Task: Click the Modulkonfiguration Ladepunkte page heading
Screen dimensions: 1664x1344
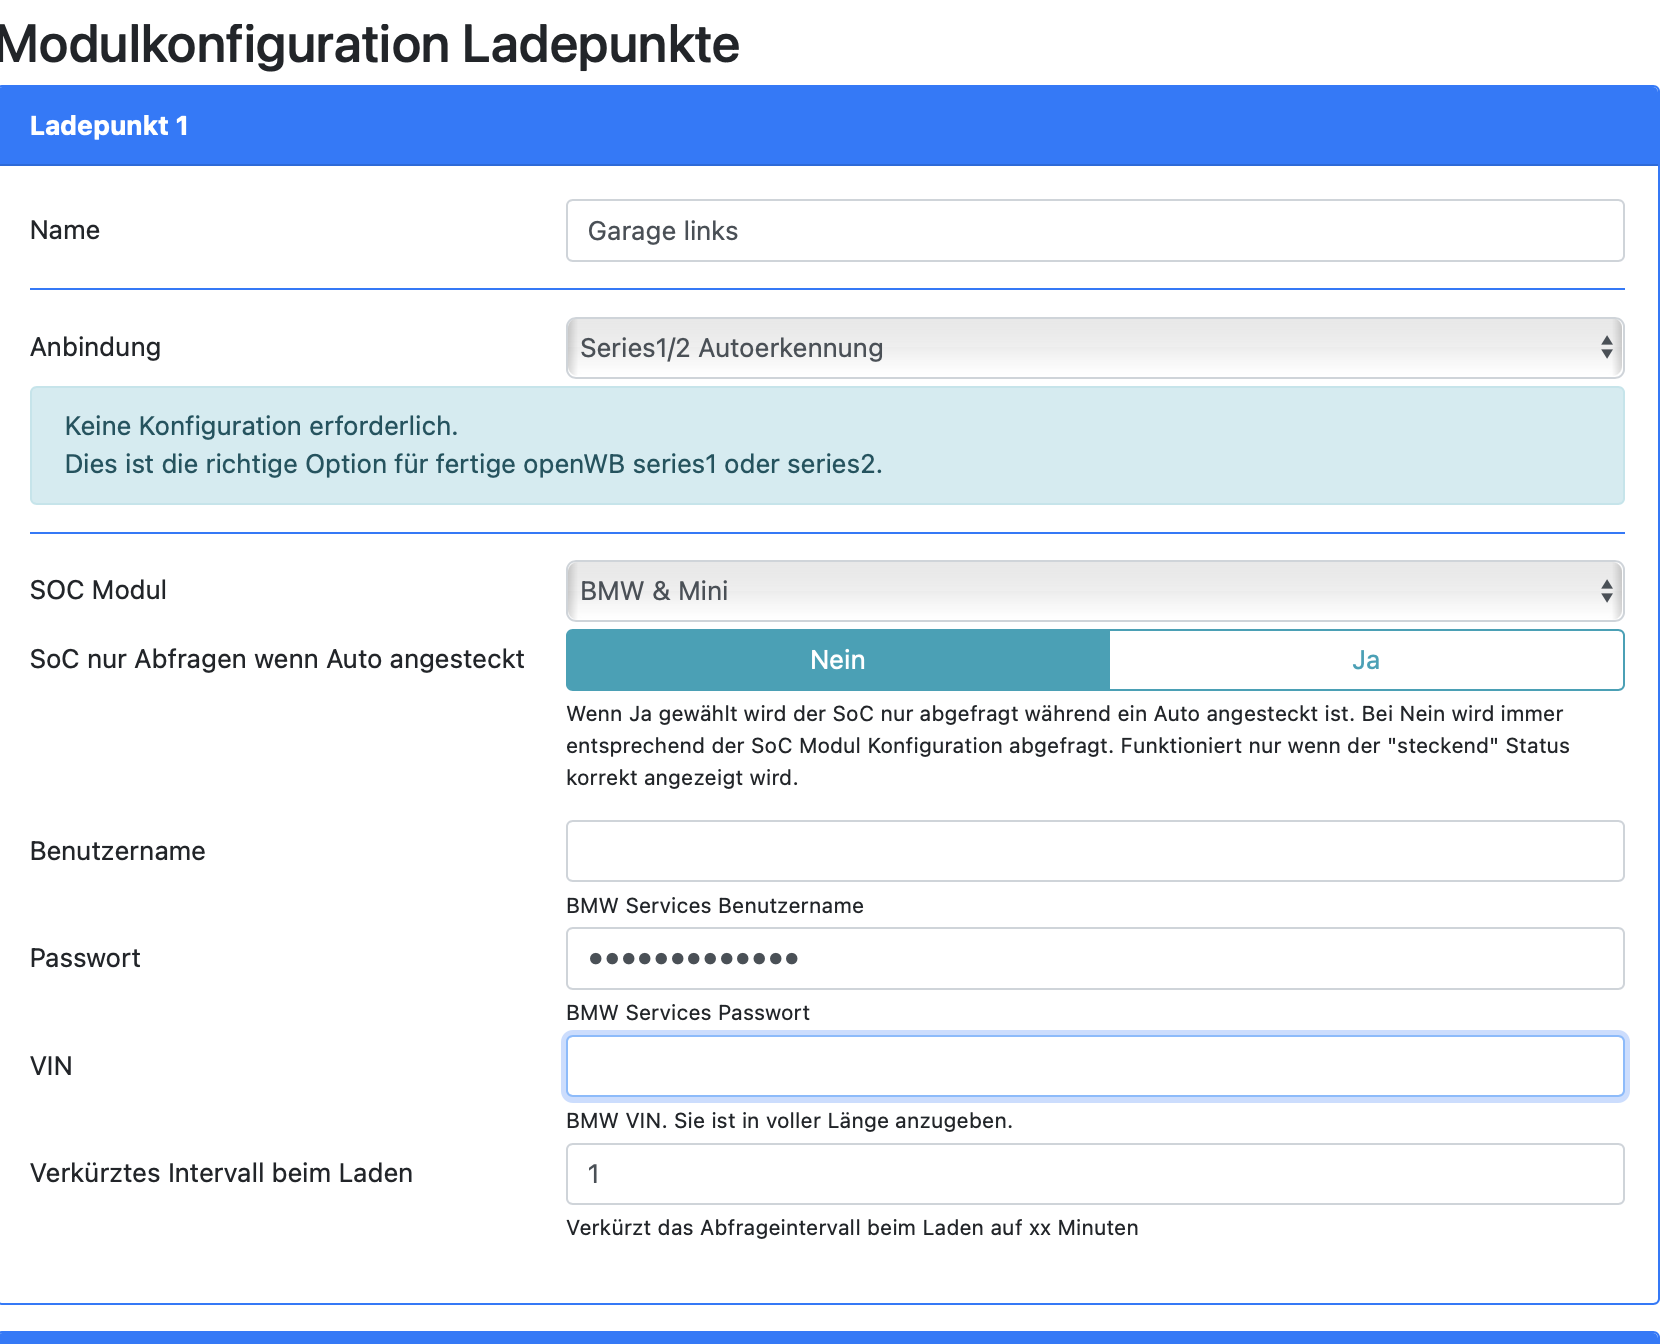Action: point(369,44)
